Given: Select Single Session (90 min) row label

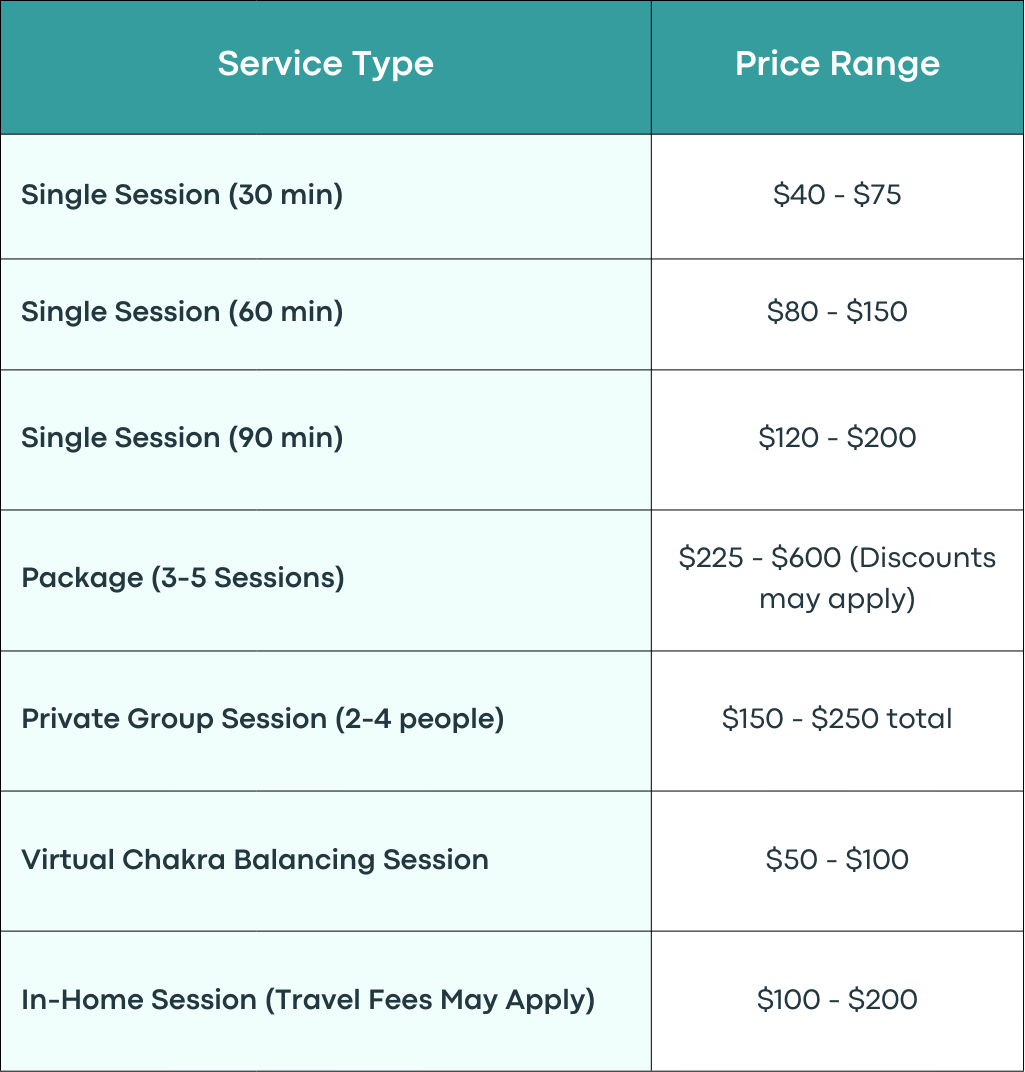Looking at the screenshot, I should click(182, 438).
